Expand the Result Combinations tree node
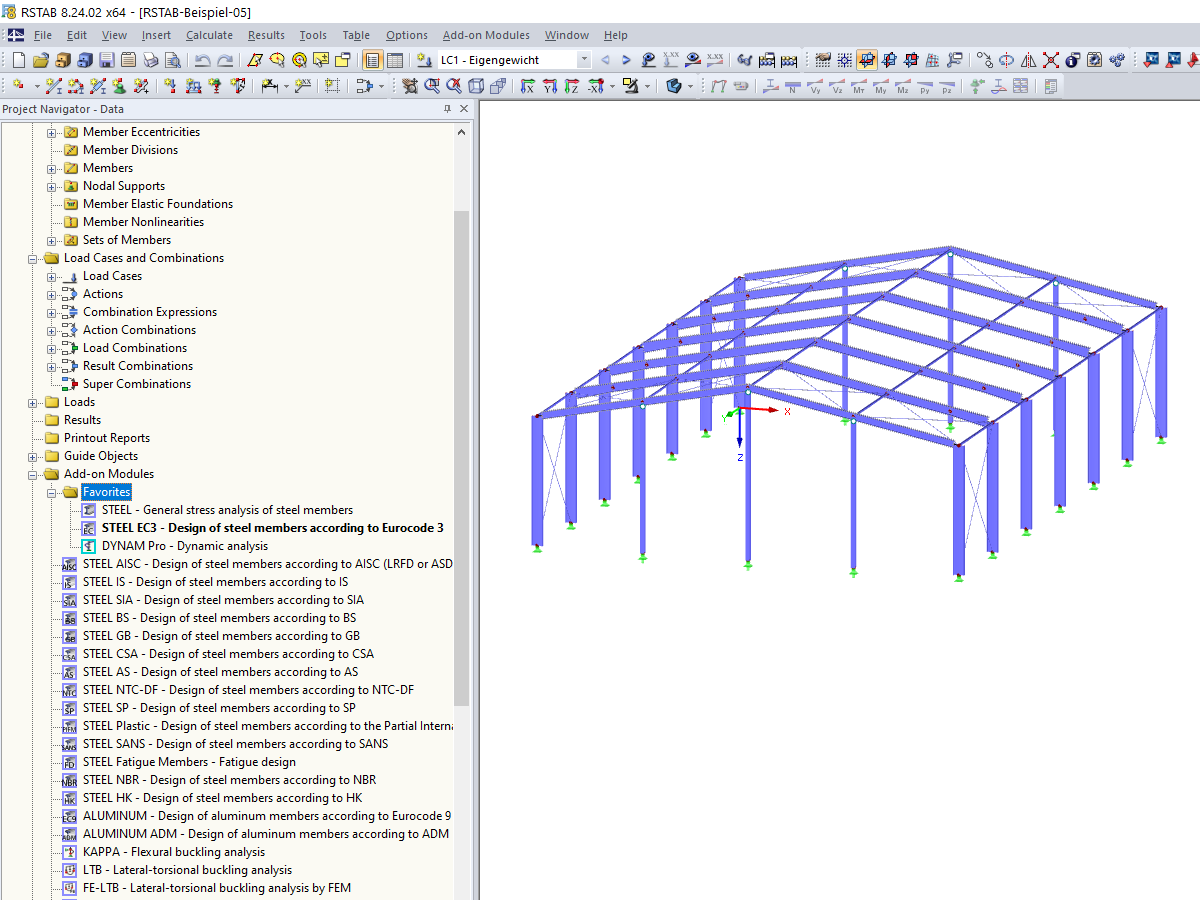Screen dimensions: 1200x900 [x=52, y=366]
